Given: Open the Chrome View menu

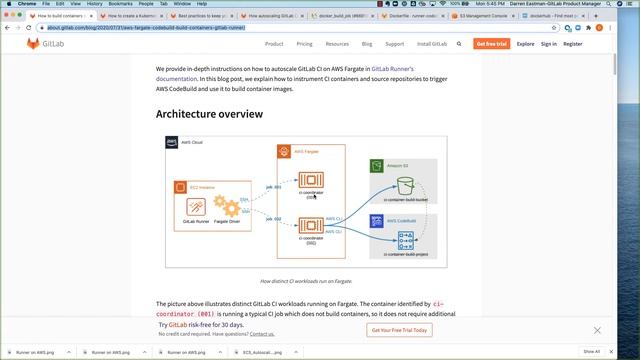Looking at the screenshot, I should pos(76,4).
